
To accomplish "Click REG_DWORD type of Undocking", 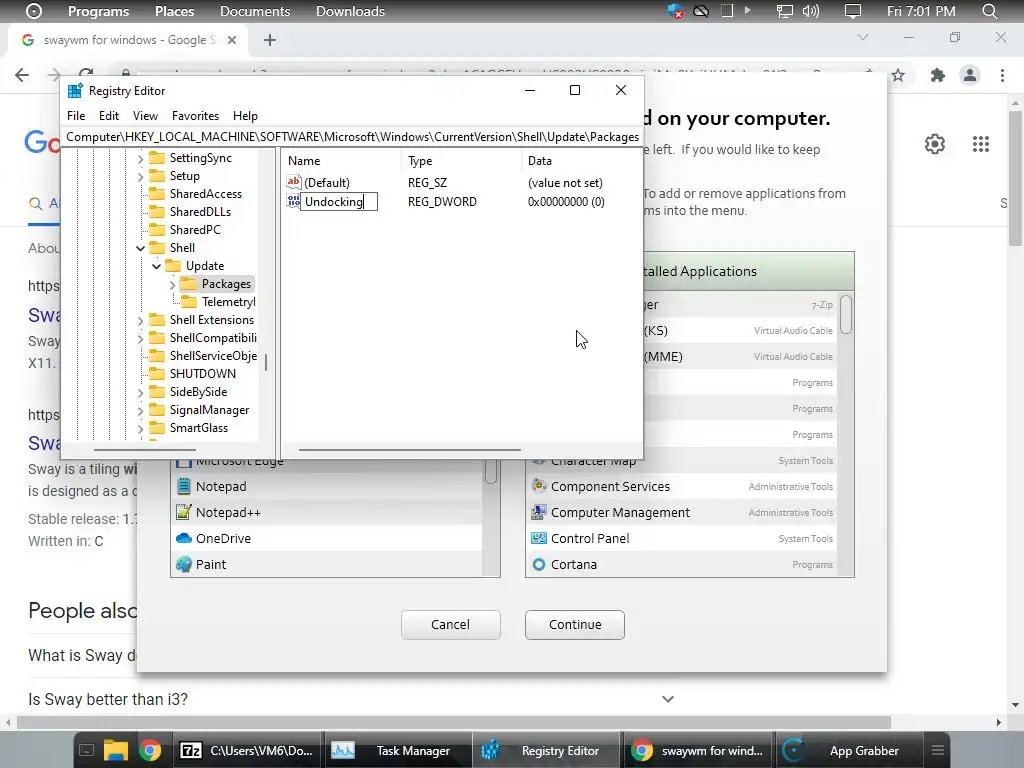I will (x=442, y=202).
